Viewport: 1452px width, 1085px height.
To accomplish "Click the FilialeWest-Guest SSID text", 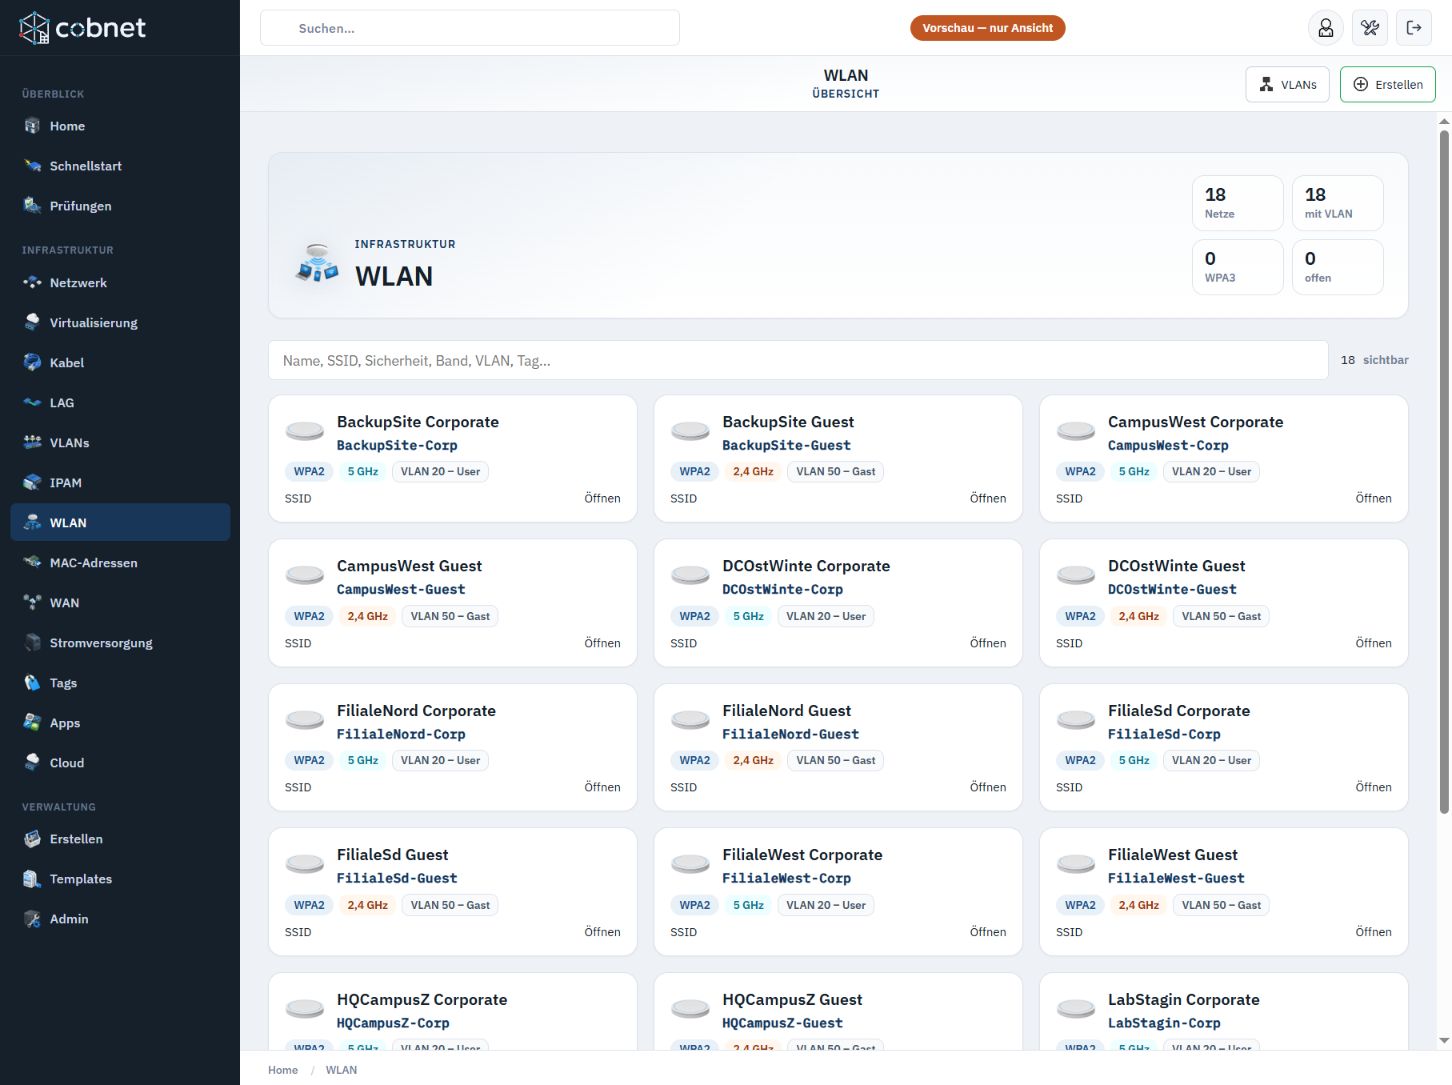I will coord(1176,878).
